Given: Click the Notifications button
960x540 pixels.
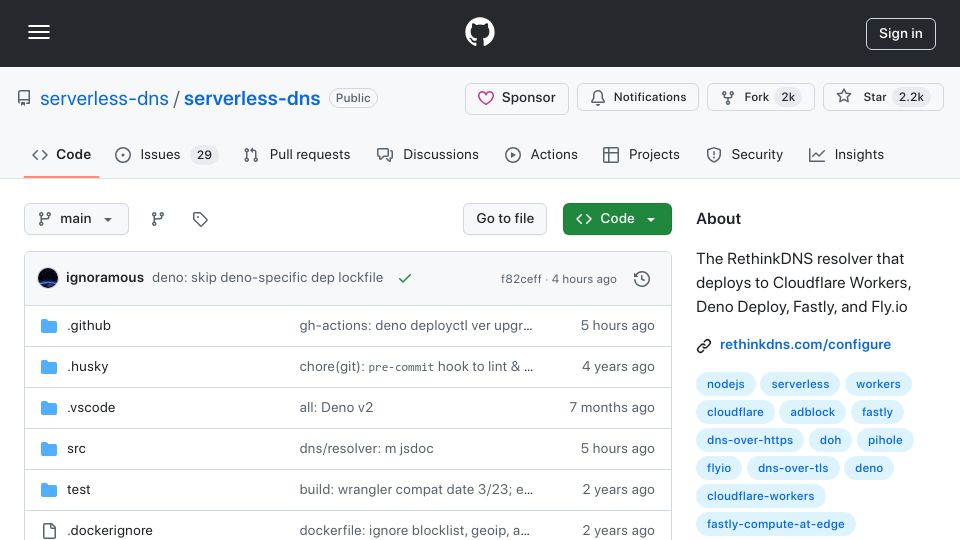Looking at the screenshot, I should click(638, 97).
